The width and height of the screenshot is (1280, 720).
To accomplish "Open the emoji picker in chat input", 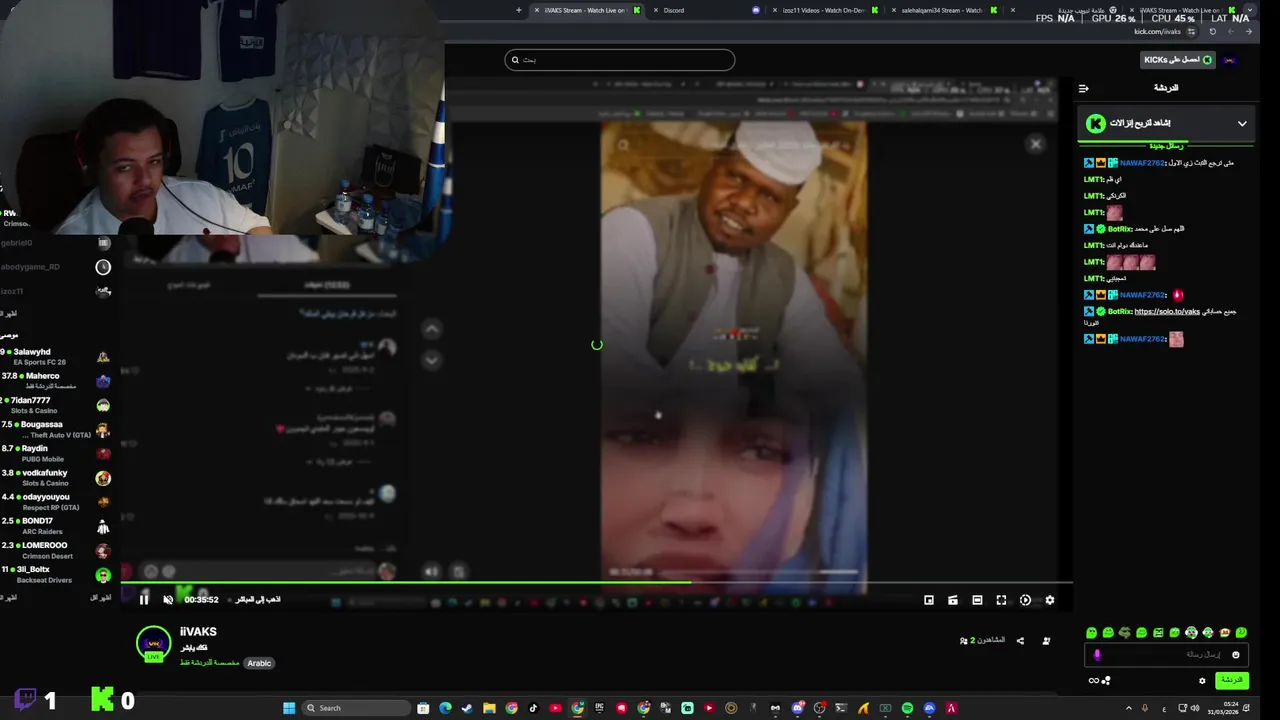I will [1235, 655].
